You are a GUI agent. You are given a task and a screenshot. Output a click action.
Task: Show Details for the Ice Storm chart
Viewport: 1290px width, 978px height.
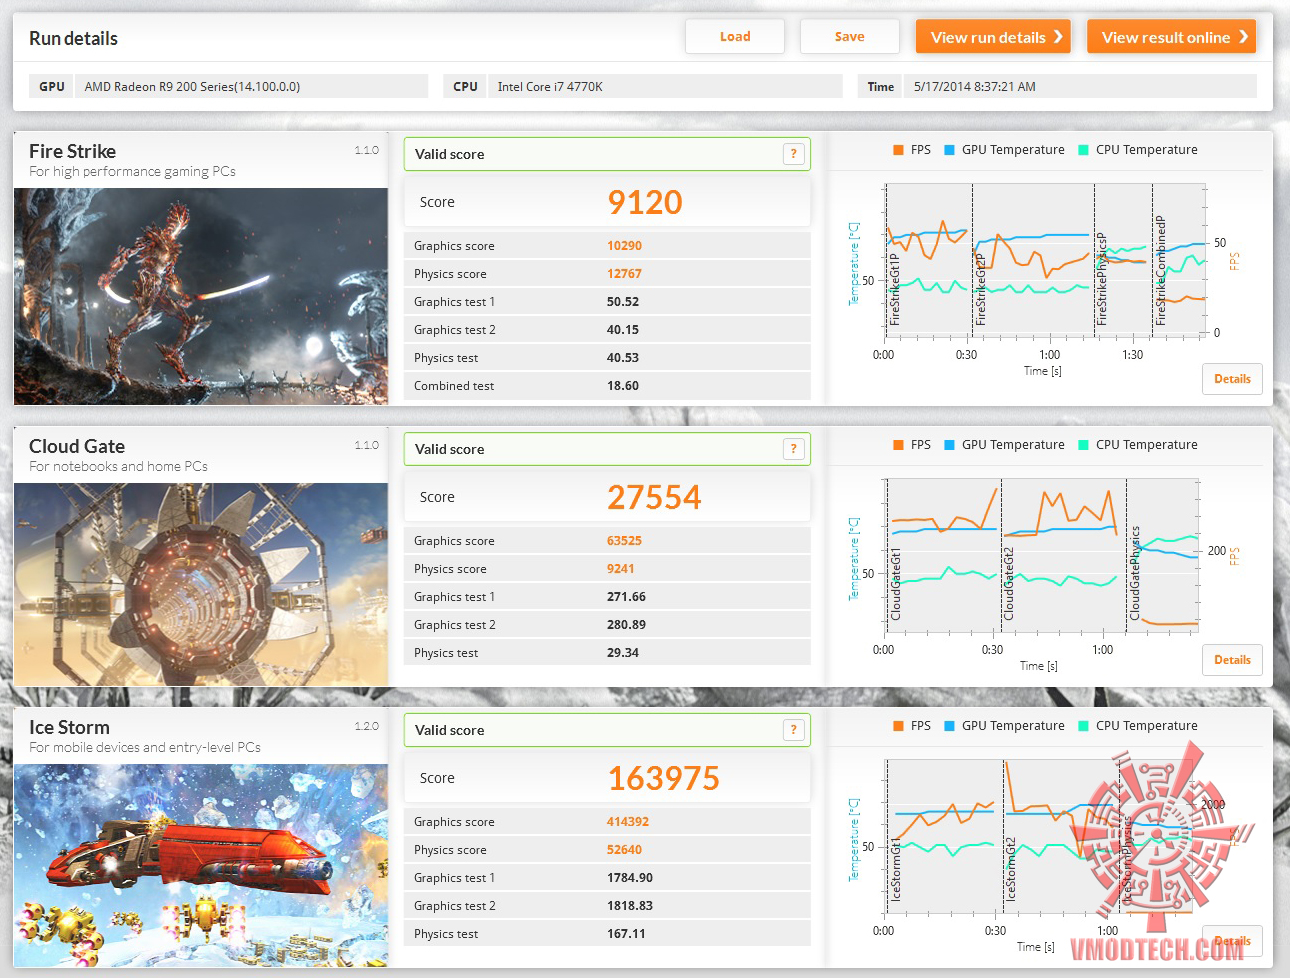tap(1232, 941)
